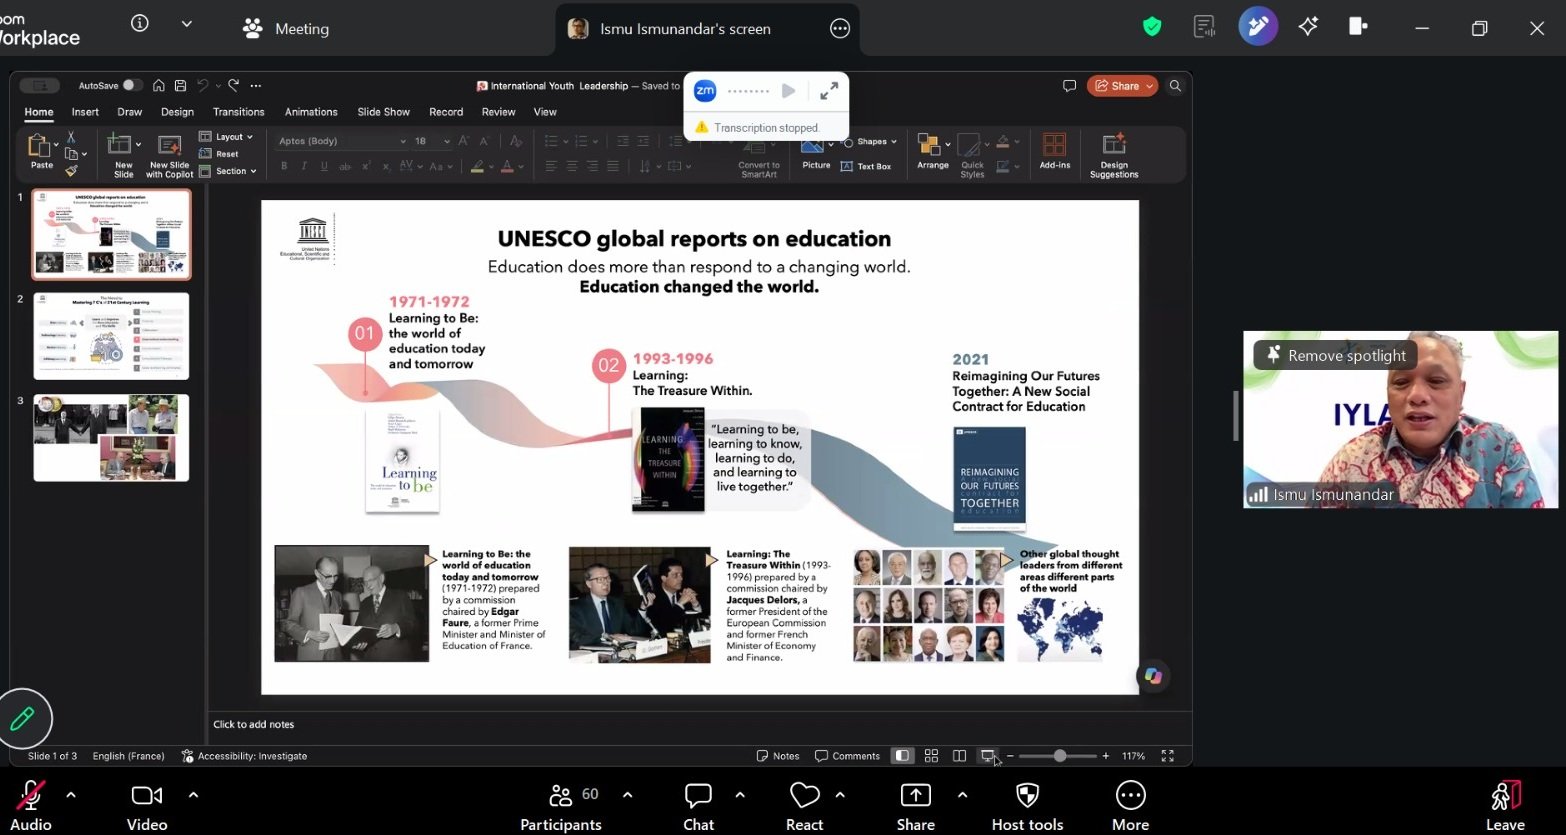Toggle the Comments pane in status bar
The height and width of the screenshot is (835, 1566).
point(847,756)
